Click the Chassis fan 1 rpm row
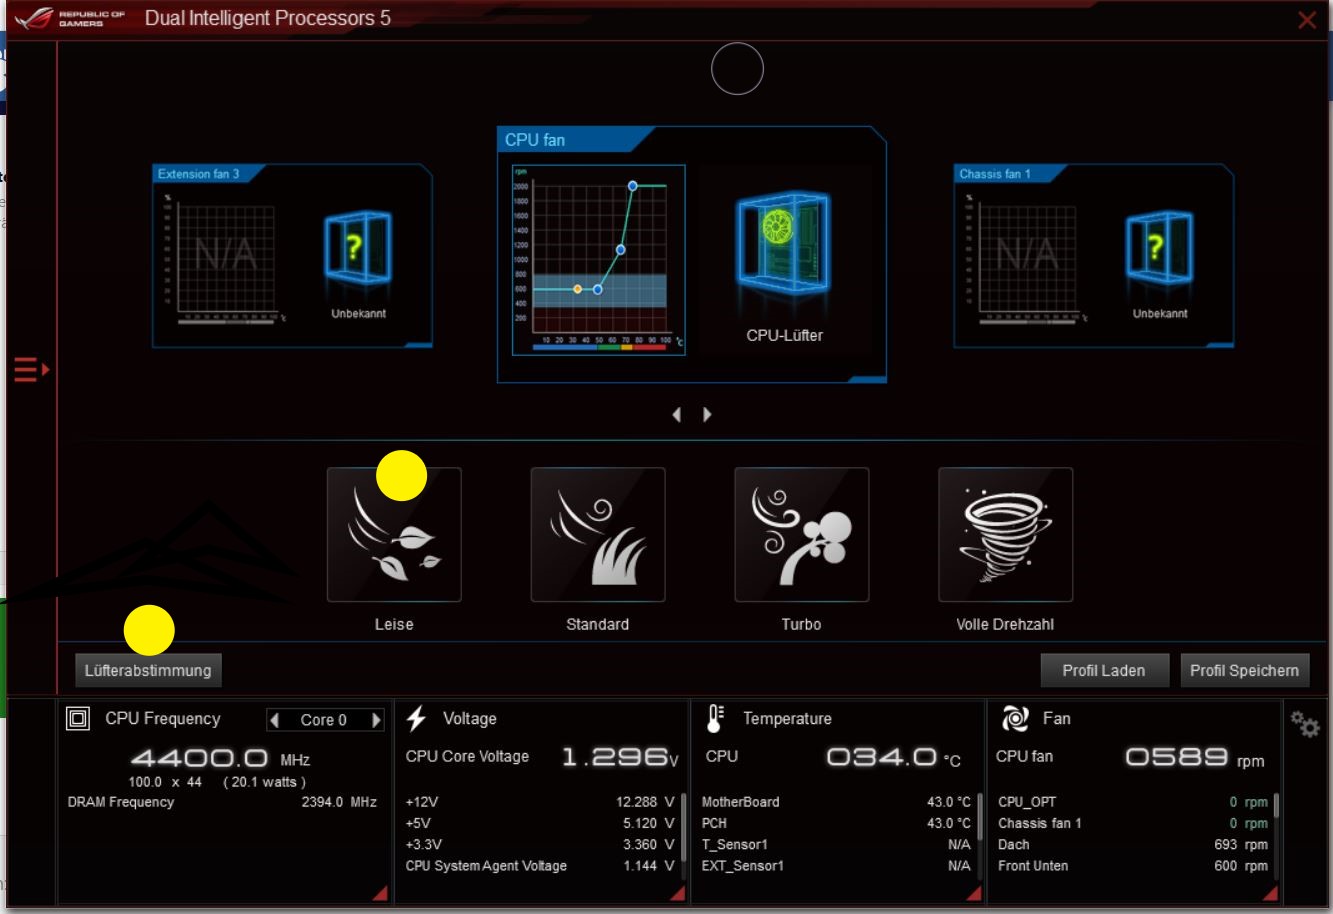Image resolution: width=1333 pixels, height=914 pixels. click(1133, 823)
